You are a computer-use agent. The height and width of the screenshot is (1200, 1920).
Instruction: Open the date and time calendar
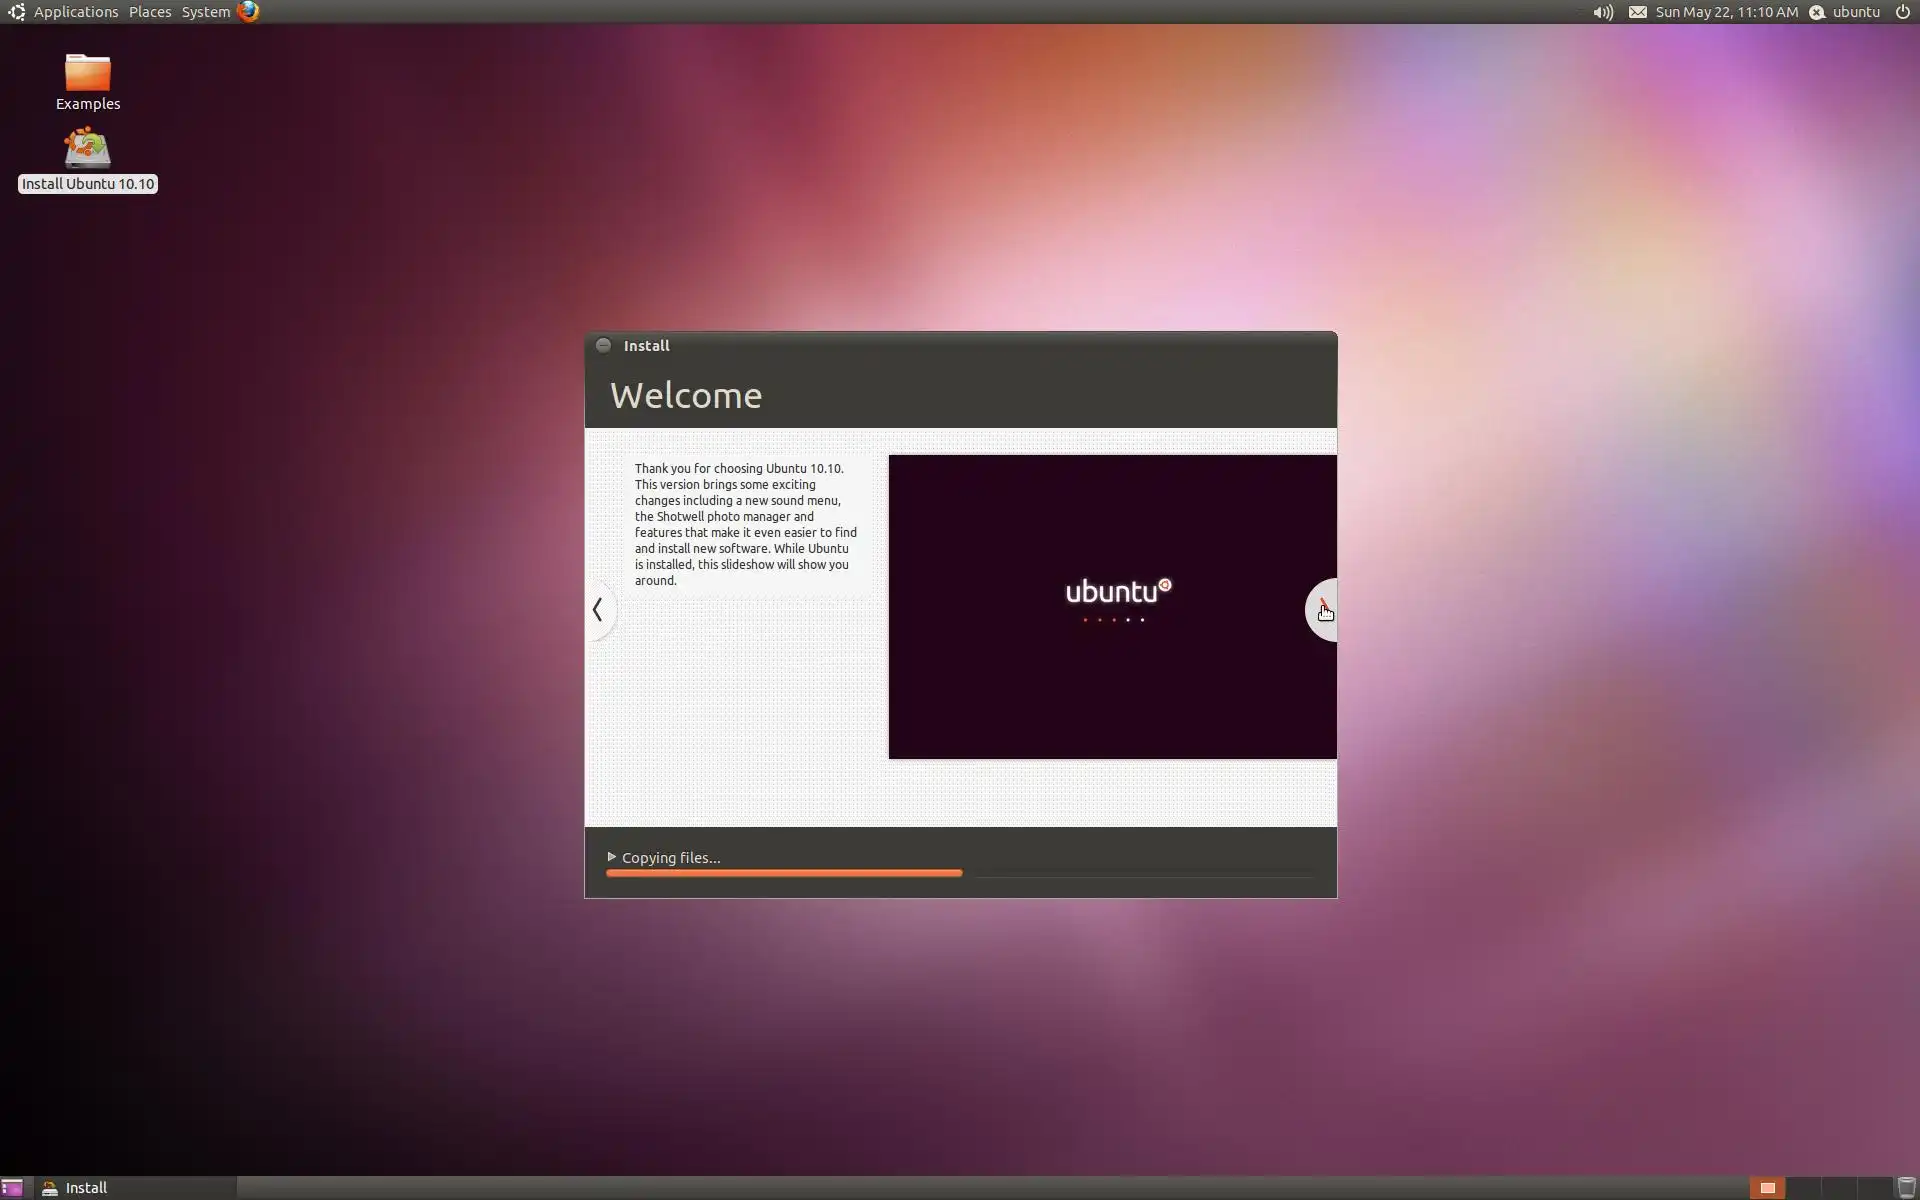[1726, 12]
